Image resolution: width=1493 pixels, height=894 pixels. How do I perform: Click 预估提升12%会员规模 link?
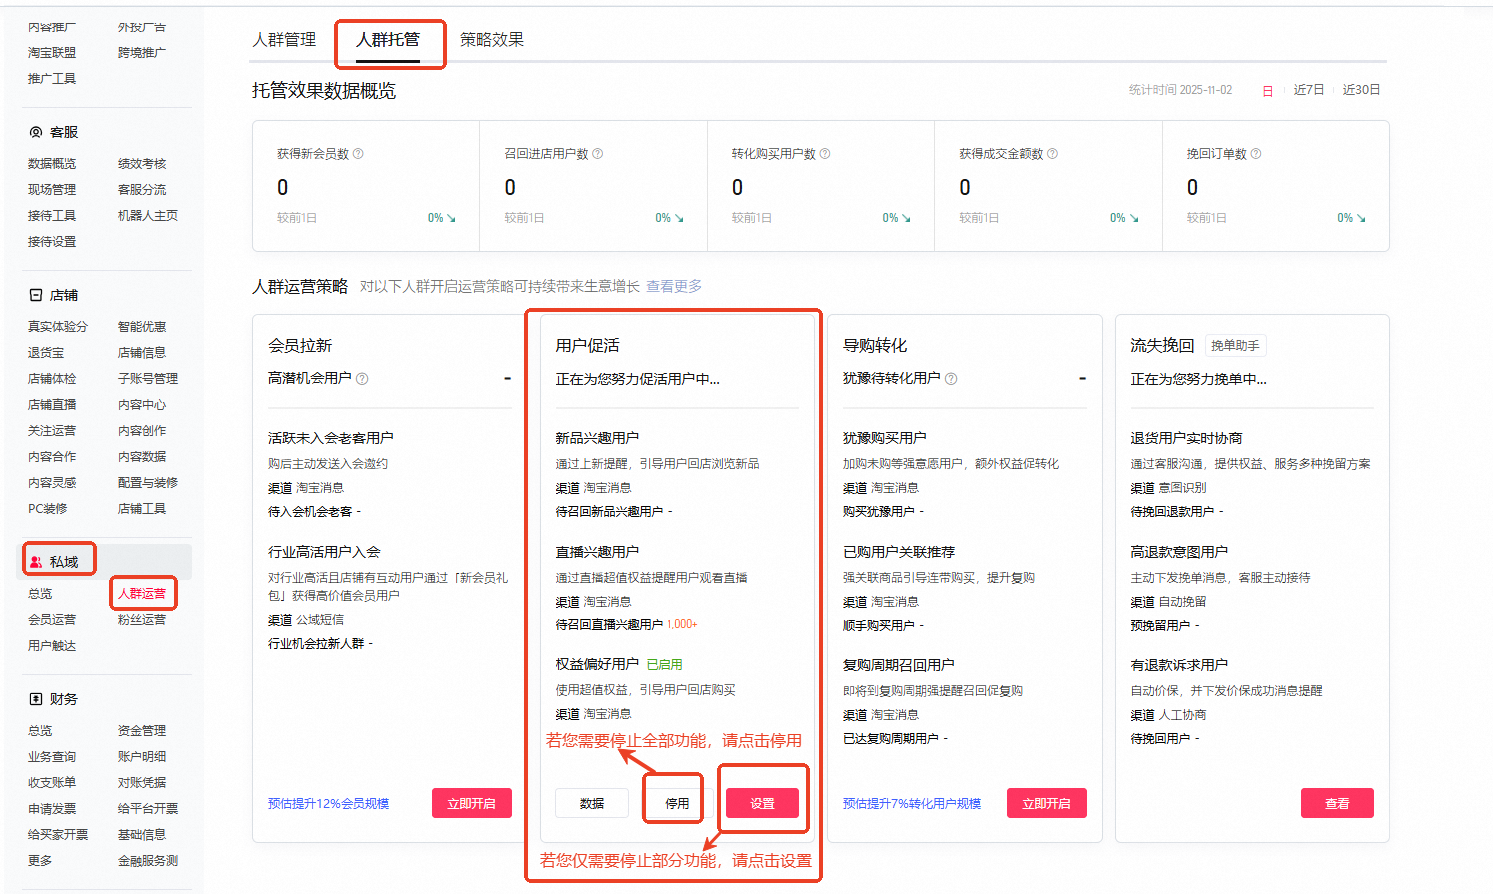tap(328, 804)
